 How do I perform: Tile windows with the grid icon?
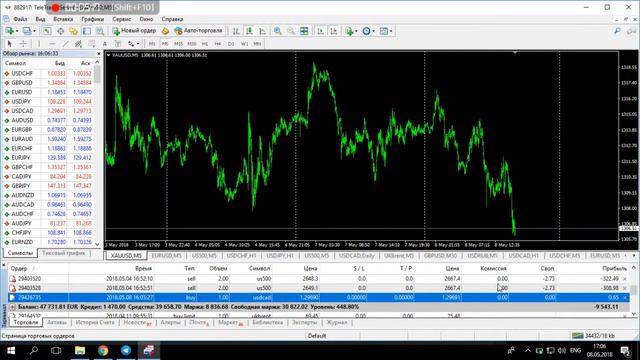pyautogui.click(x=304, y=31)
